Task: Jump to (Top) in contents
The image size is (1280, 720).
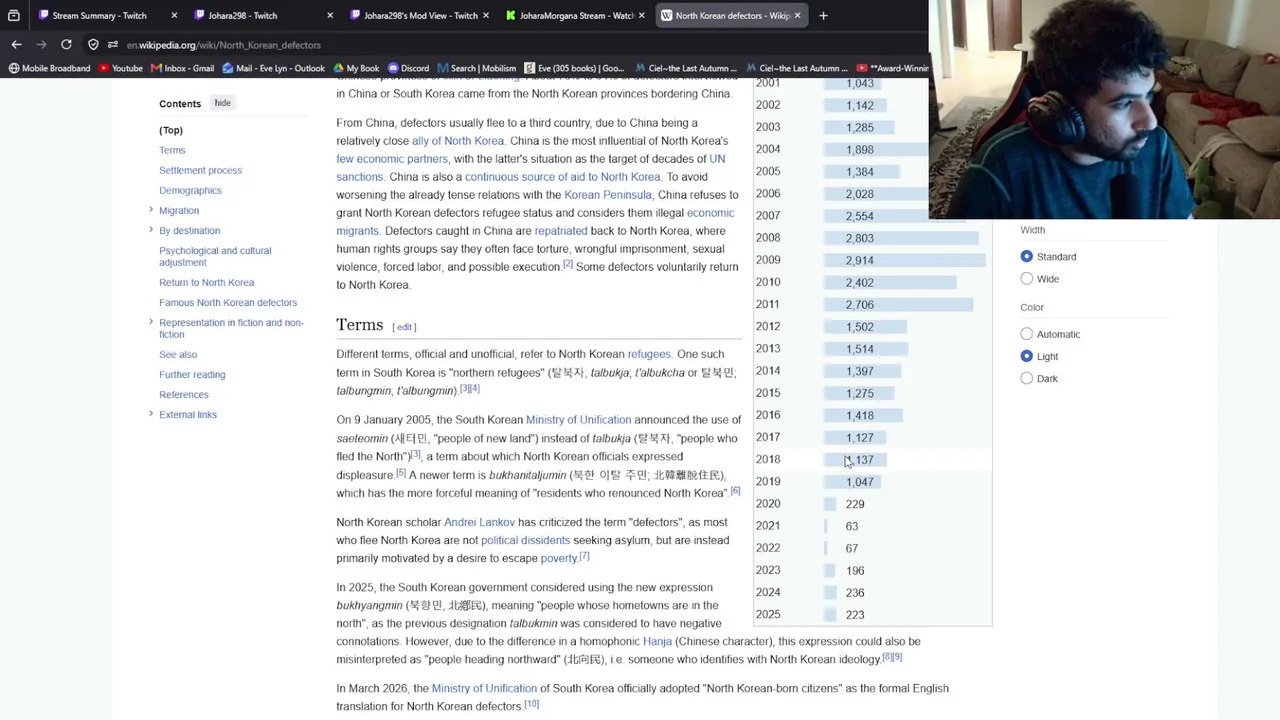Action: pyautogui.click(x=171, y=130)
